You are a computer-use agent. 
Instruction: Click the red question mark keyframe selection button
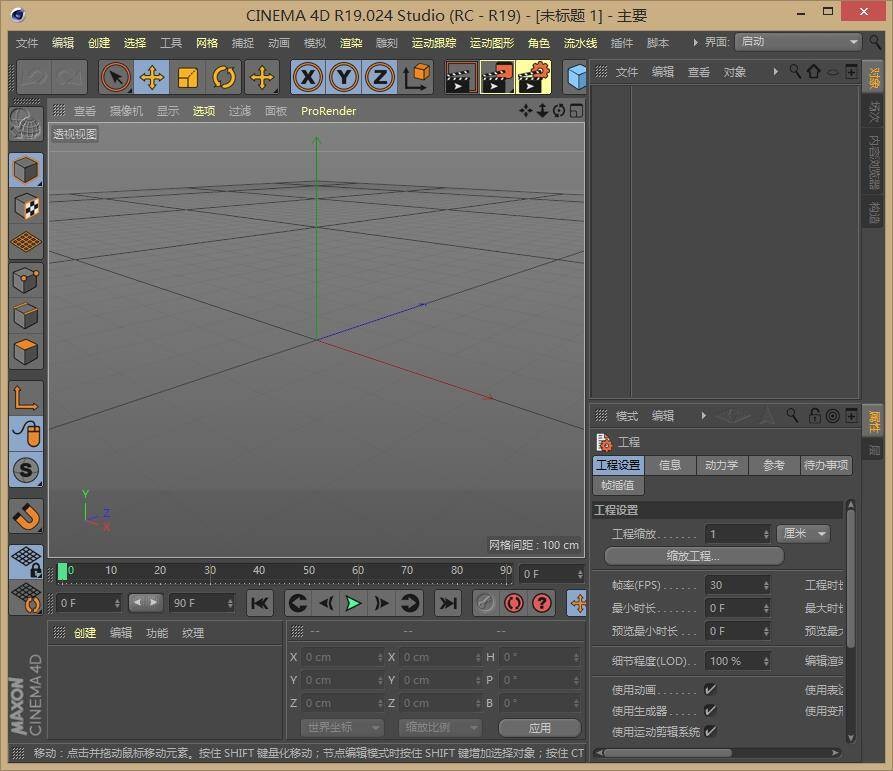542,603
